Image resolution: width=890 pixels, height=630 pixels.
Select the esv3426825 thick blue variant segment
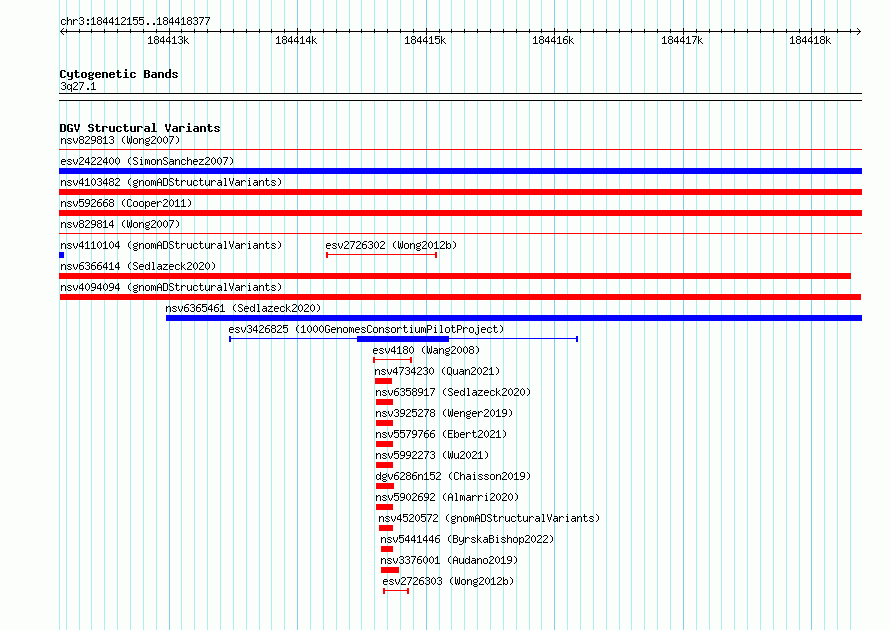click(403, 339)
